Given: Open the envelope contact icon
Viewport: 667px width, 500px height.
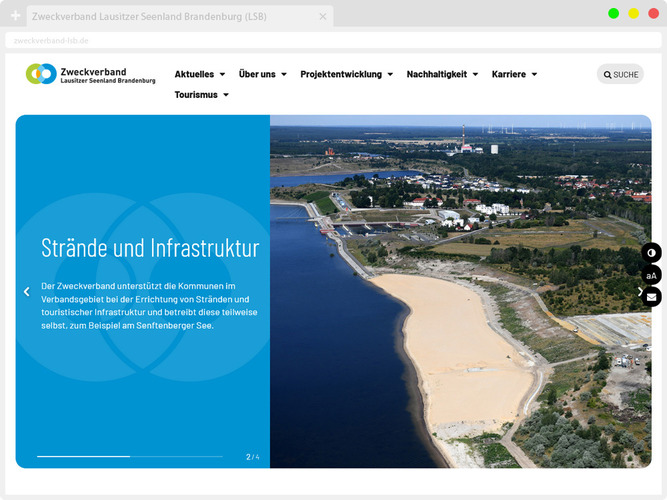Looking at the screenshot, I should (651, 297).
